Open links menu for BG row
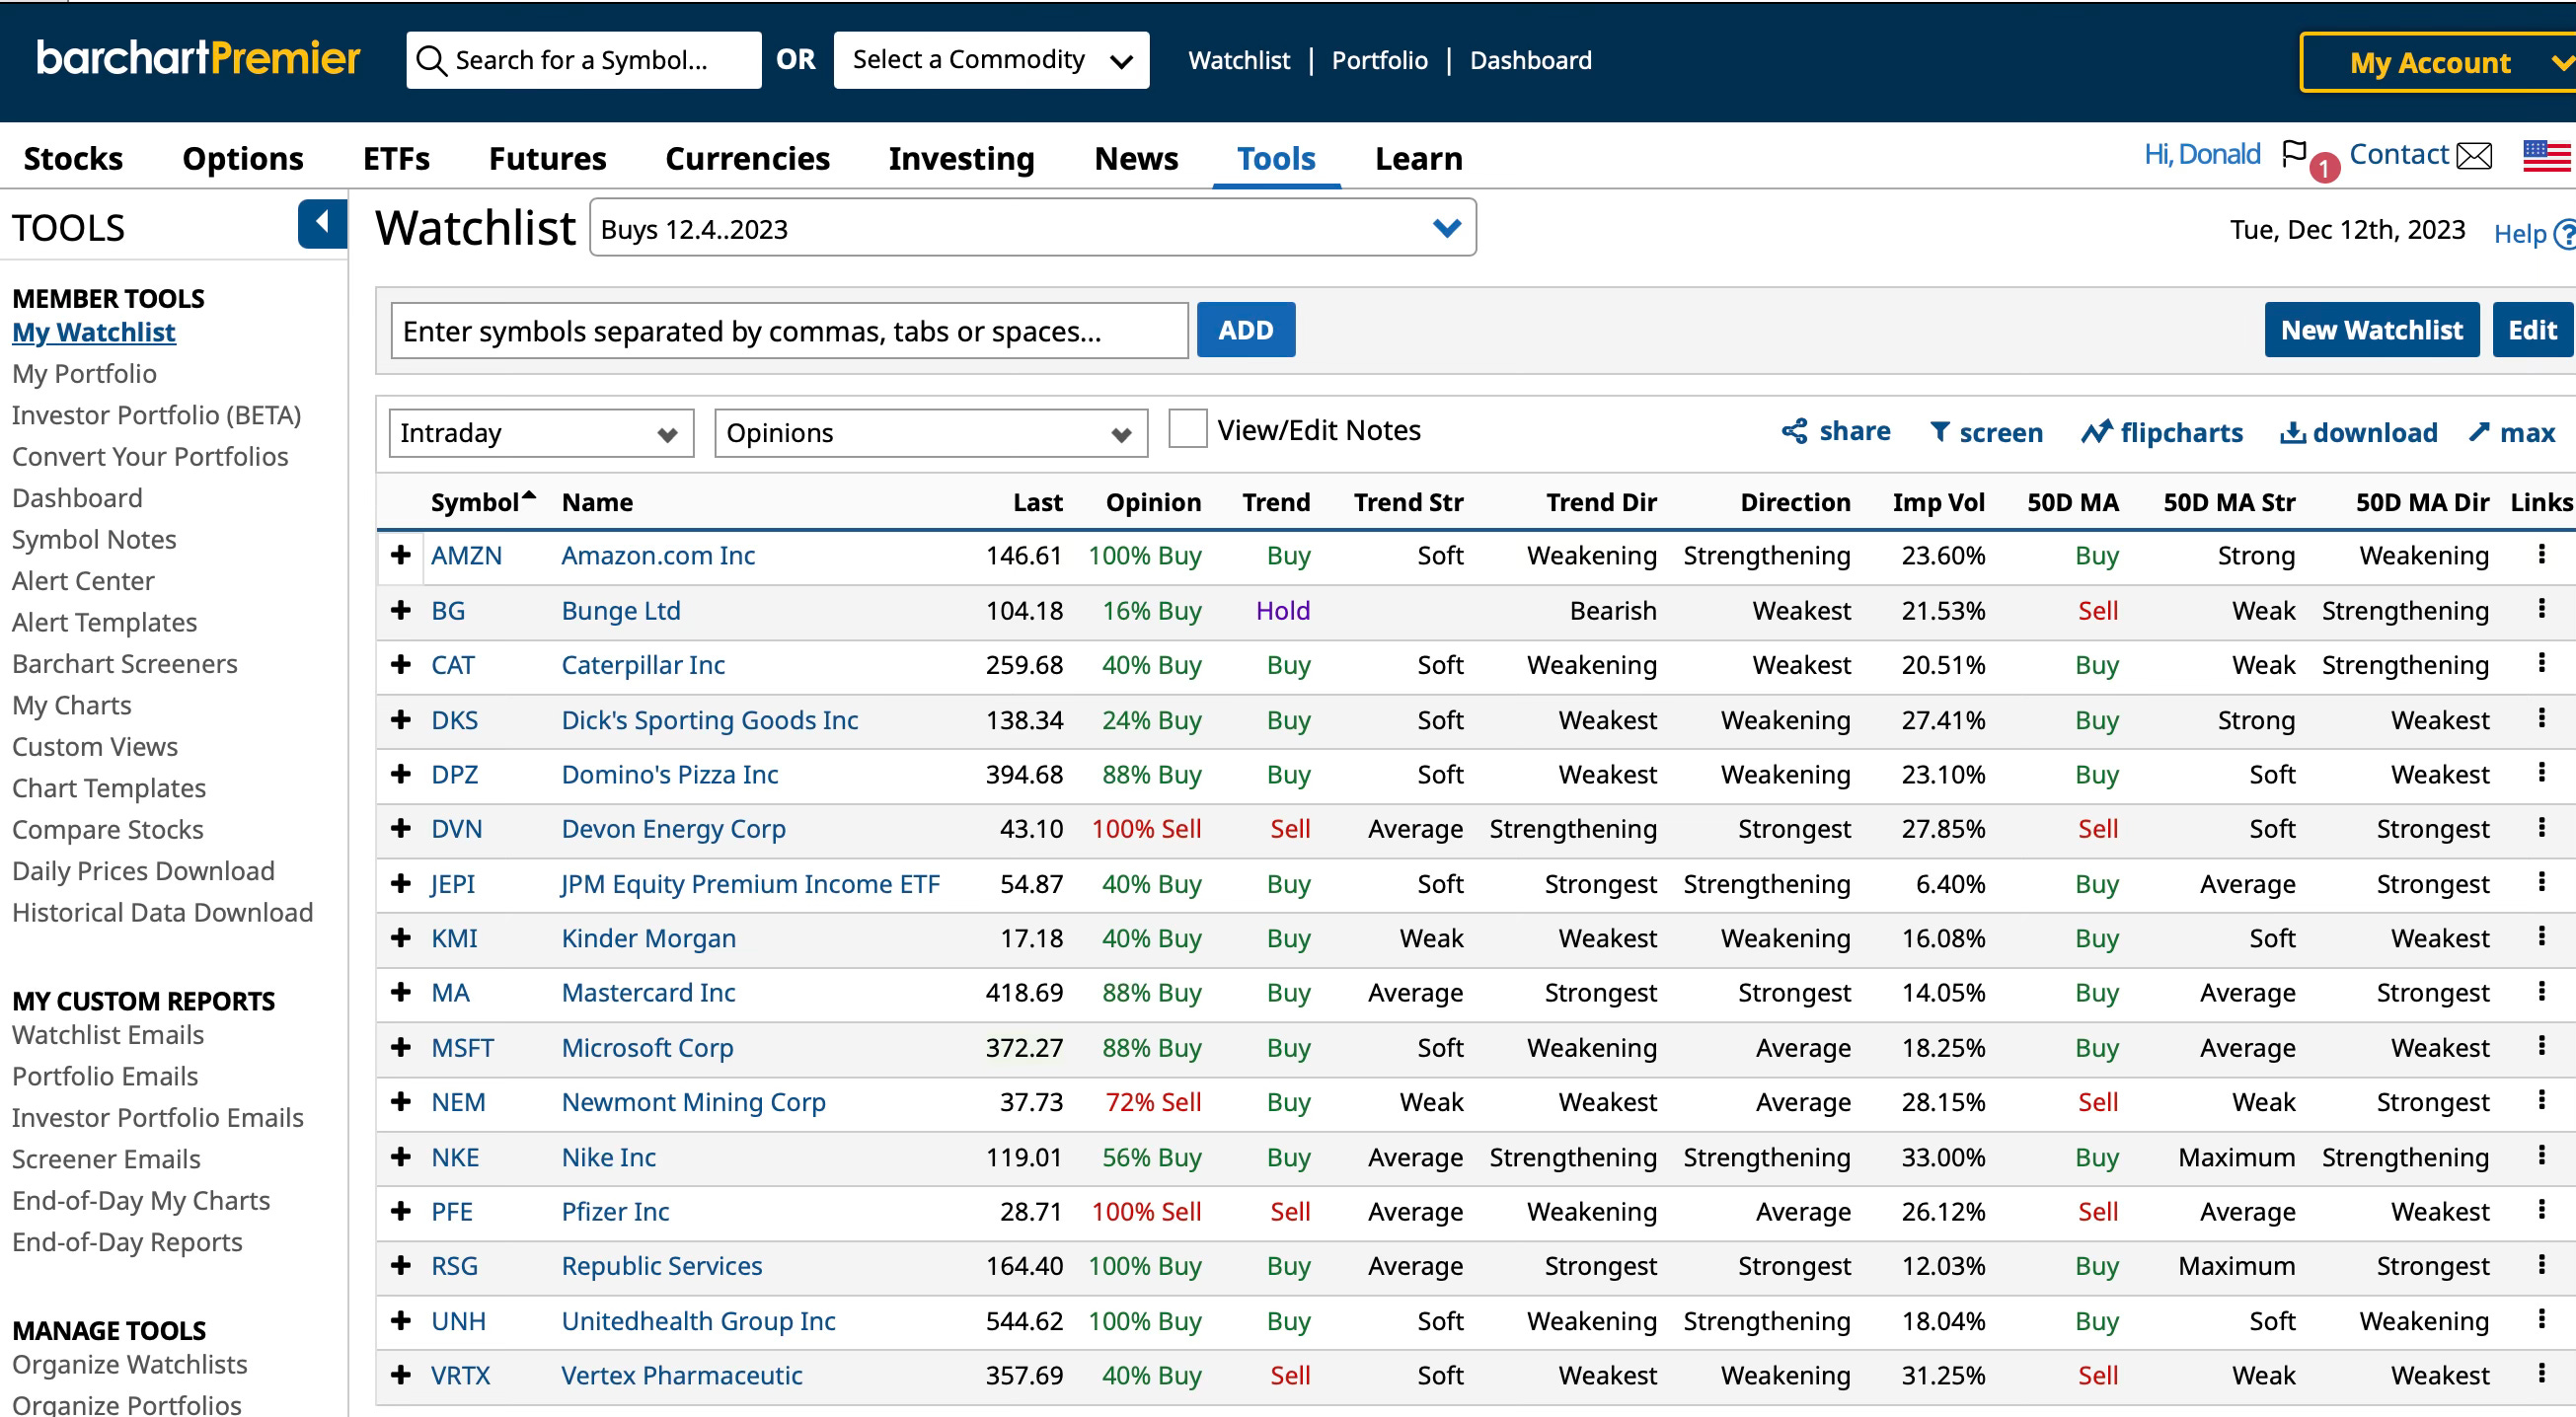This screenshot has height=1417, width=2576. click(x=2541, y=609)
